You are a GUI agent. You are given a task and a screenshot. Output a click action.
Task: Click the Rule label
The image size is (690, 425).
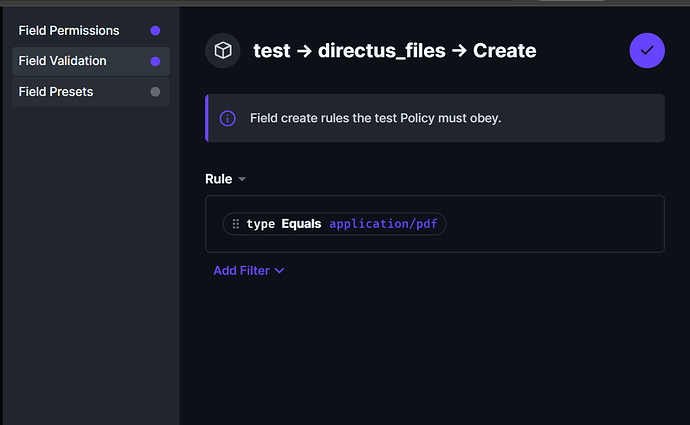[x=218, y=179]
